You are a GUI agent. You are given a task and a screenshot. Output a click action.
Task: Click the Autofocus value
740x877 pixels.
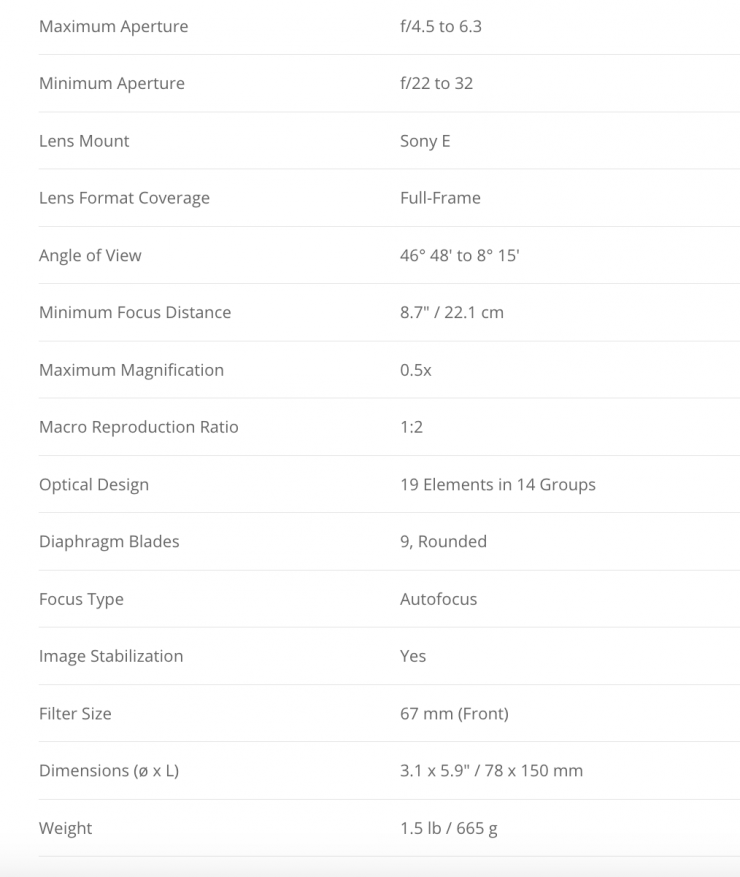(x=438, y=599)
